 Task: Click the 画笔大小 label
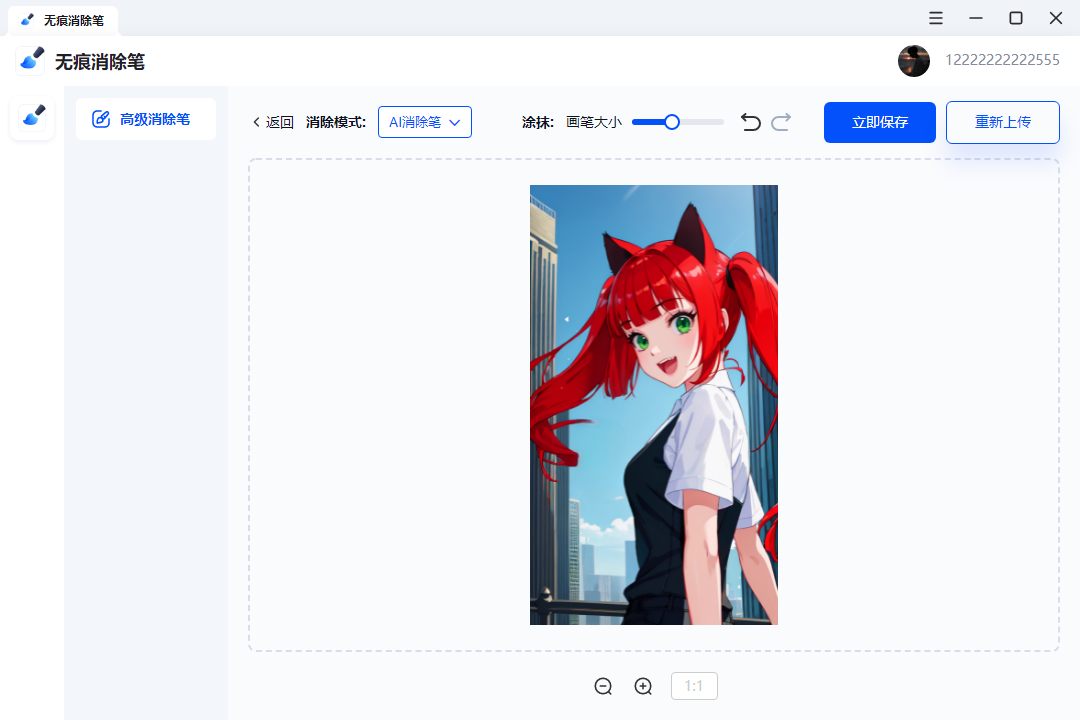pyautogui.click(x=594, y=123)
